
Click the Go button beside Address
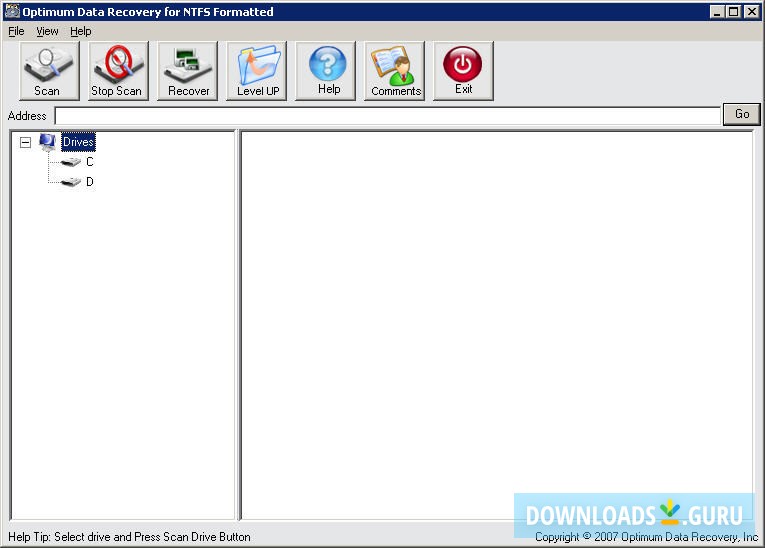point(742,114)
